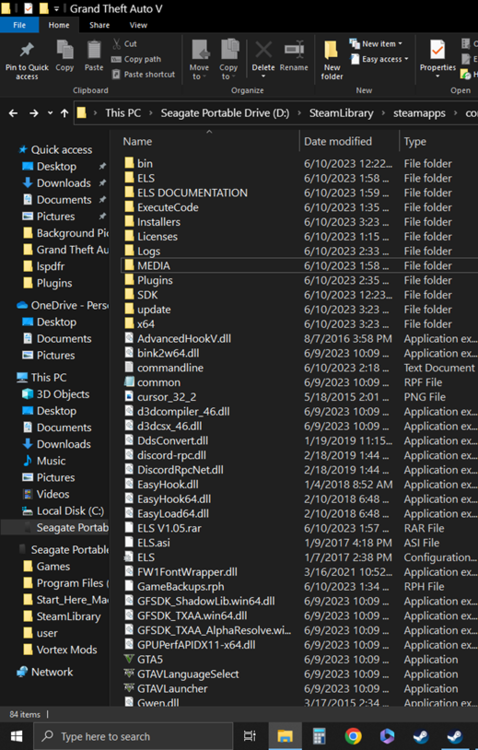Select Local Disk (C:) in navigation pane

pos(70,511)
